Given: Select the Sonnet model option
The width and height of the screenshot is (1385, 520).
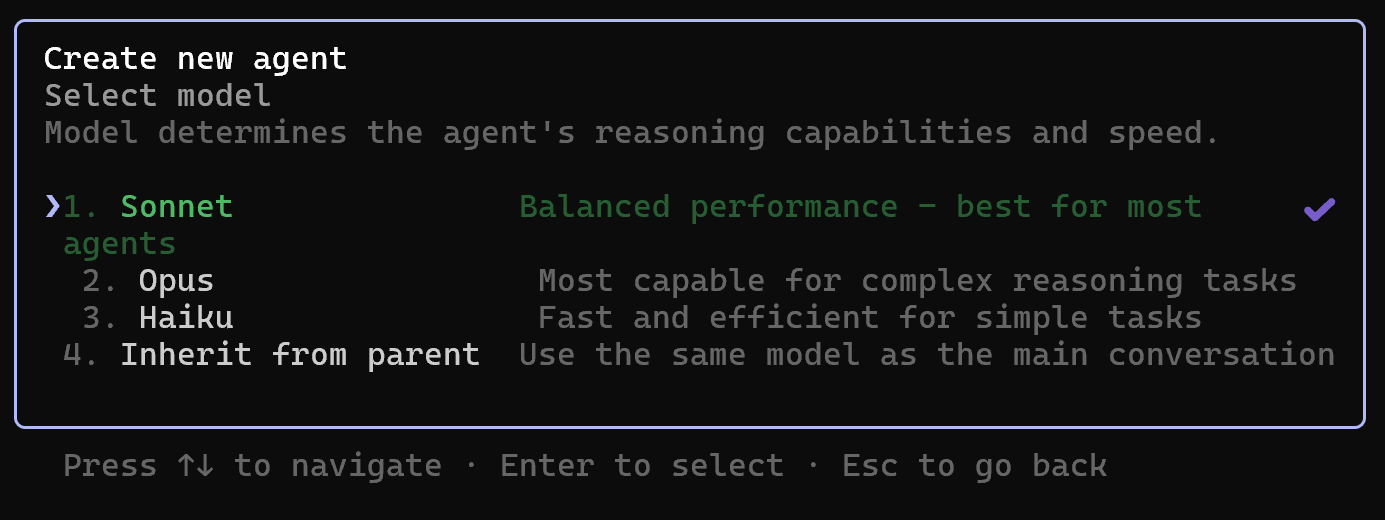Looking at the screenshot, I should click(176, 207).
